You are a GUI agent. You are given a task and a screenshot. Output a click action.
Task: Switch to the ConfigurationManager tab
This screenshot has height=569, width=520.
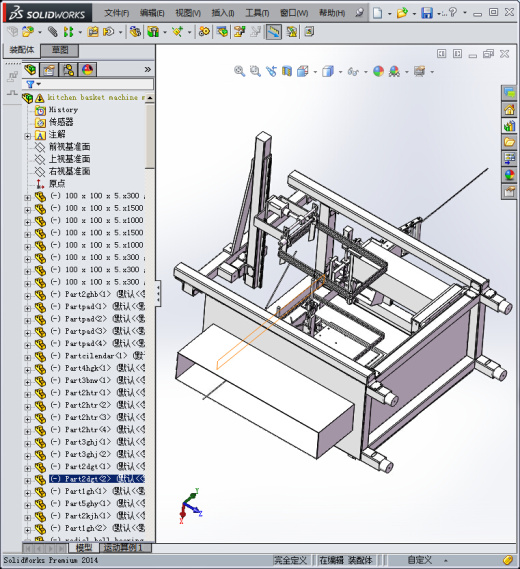pos(68,70)
